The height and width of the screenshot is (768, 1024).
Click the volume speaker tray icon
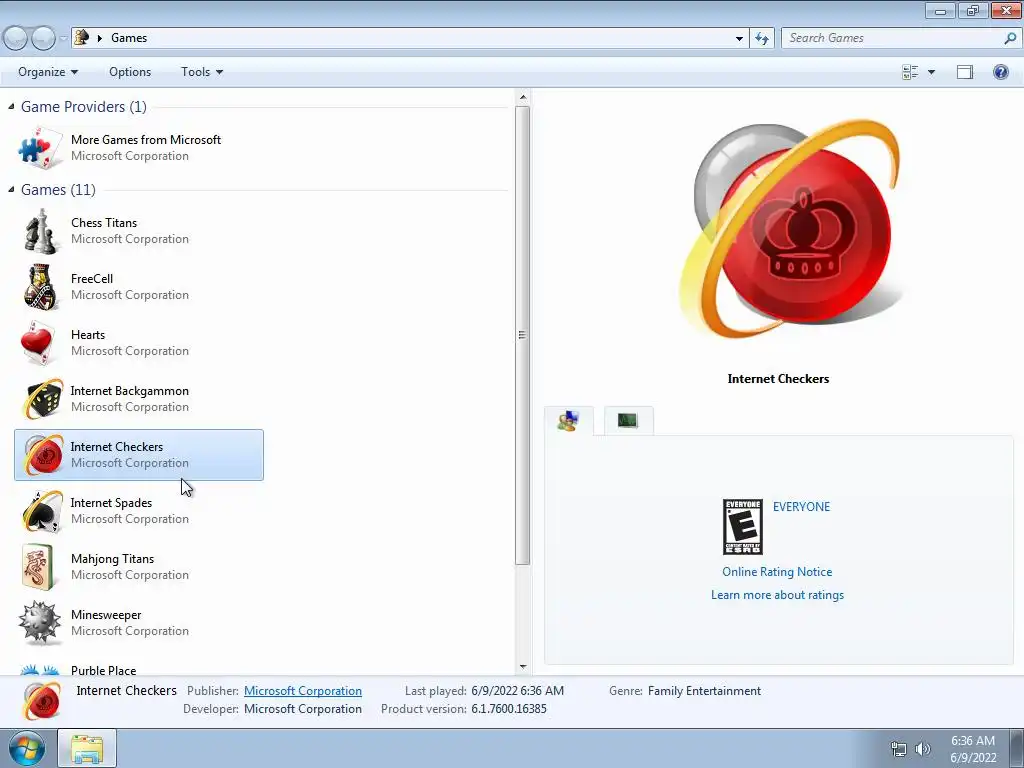[922, 749]
